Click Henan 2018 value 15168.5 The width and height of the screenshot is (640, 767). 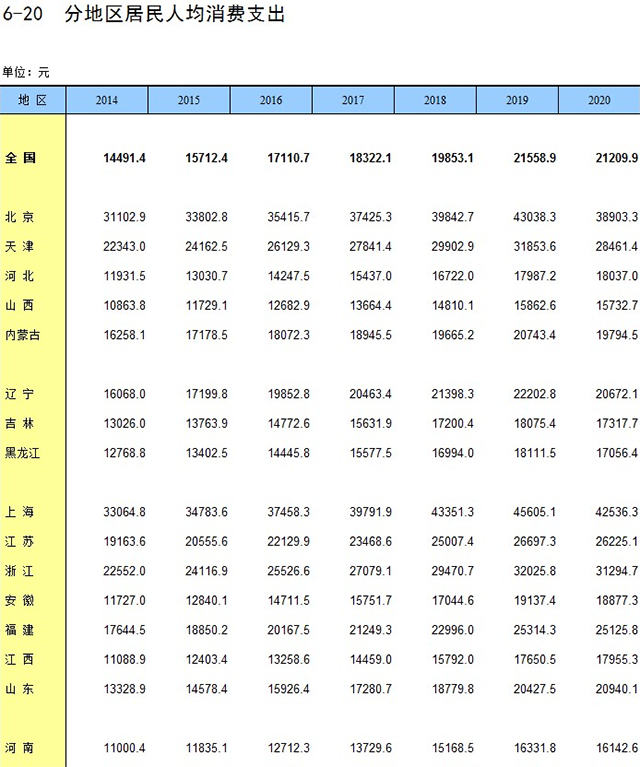[453, 748]
